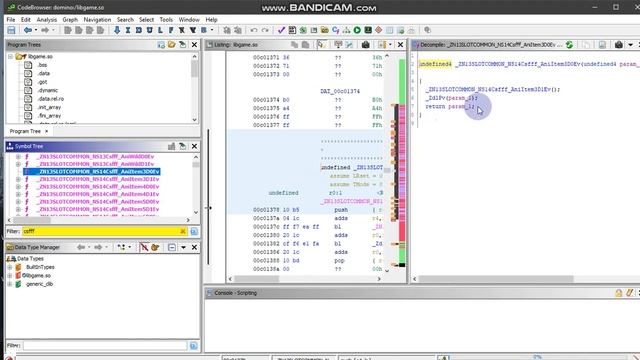
Task: Navigate back with the left arrow icon
Action: click(x=27, y=30)
